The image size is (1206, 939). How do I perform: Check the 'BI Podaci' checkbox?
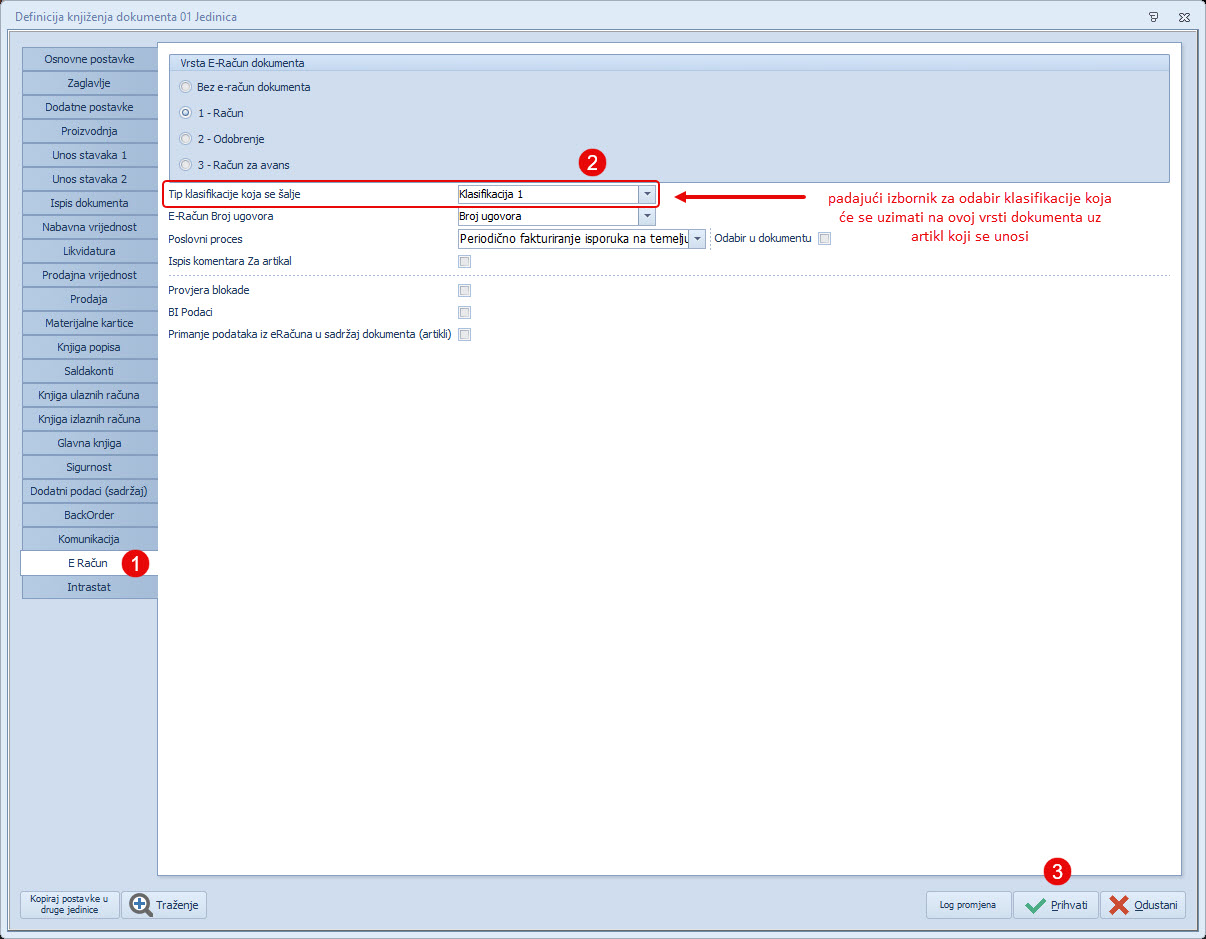click(464, 312)
